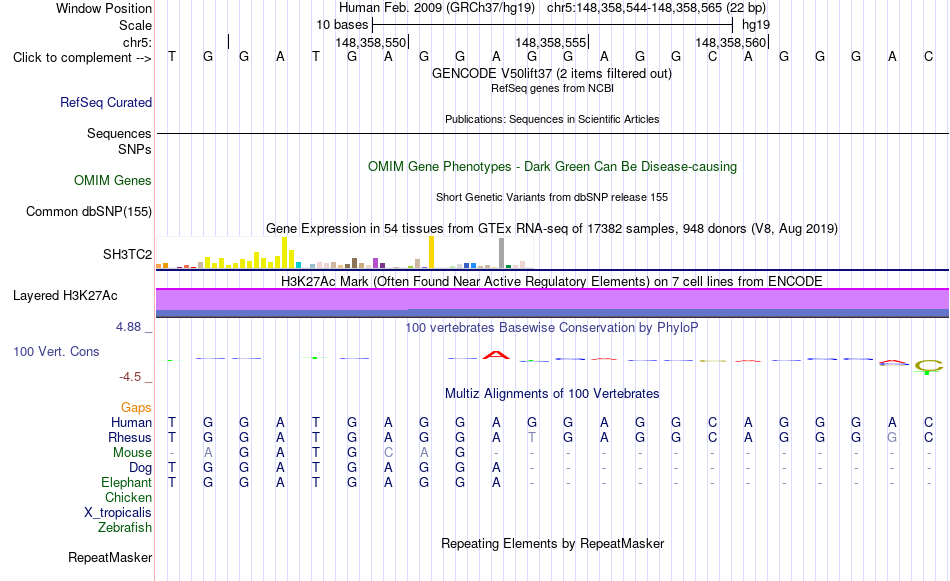Click the SH3TC2 gene expression label
The image size is (950, 581).
click(x=127, y=254)
